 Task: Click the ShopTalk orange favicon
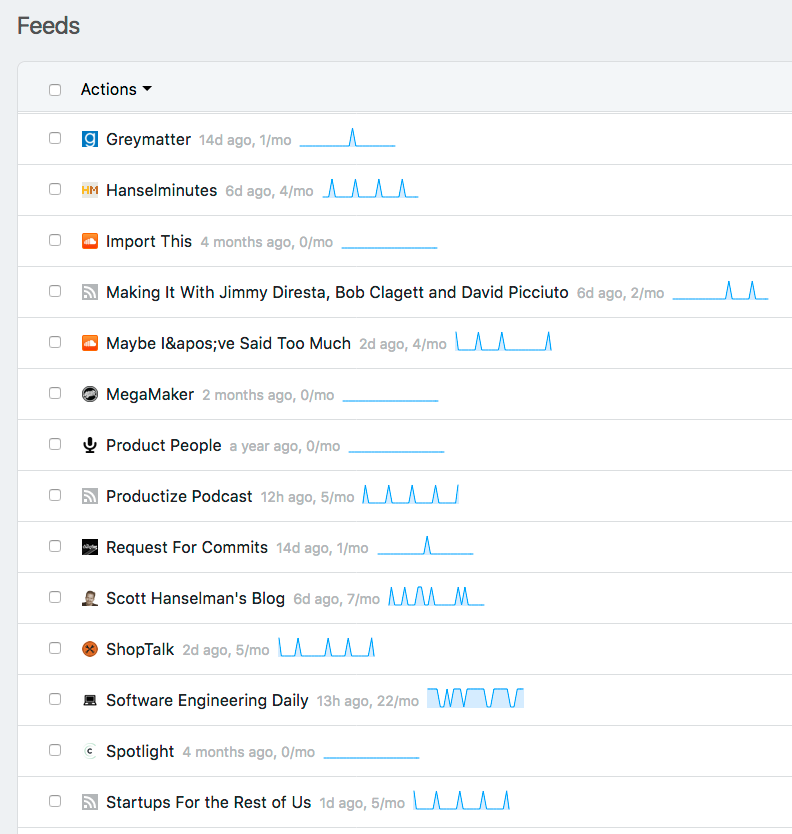tap(90, 649)
